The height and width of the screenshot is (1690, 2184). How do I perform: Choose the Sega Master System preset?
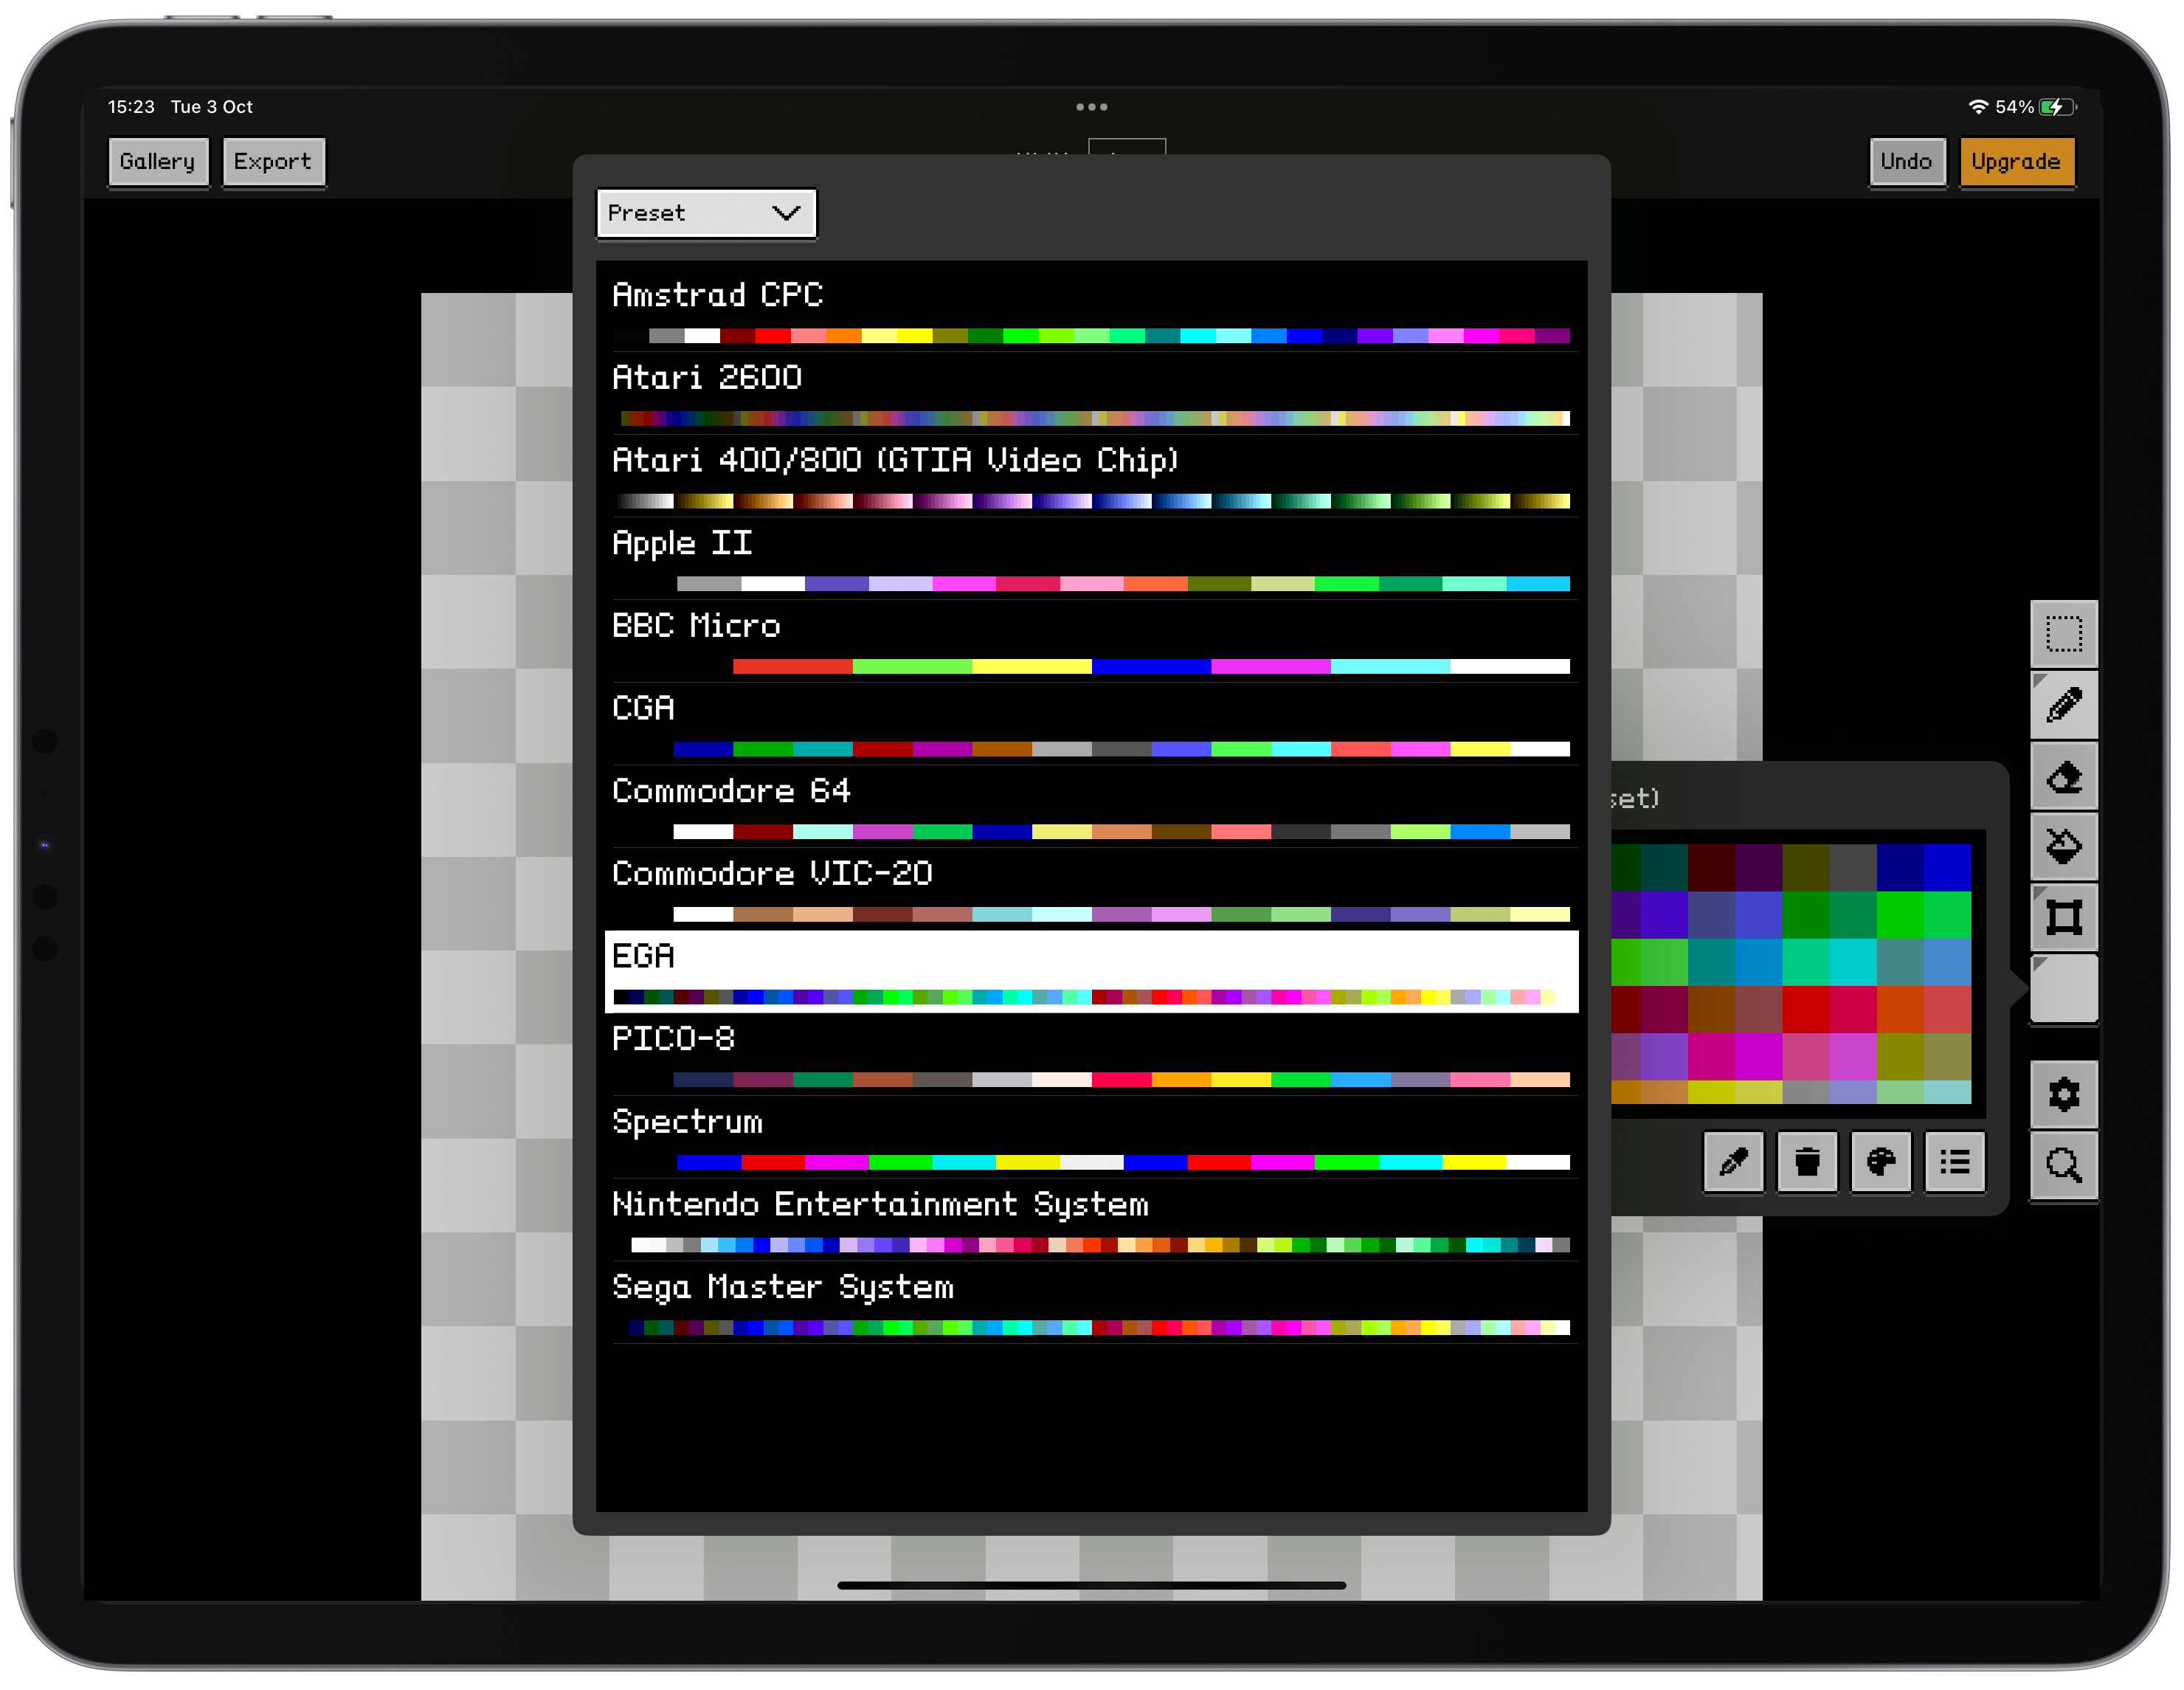pyautogui.click(x=1091, y=1302)
